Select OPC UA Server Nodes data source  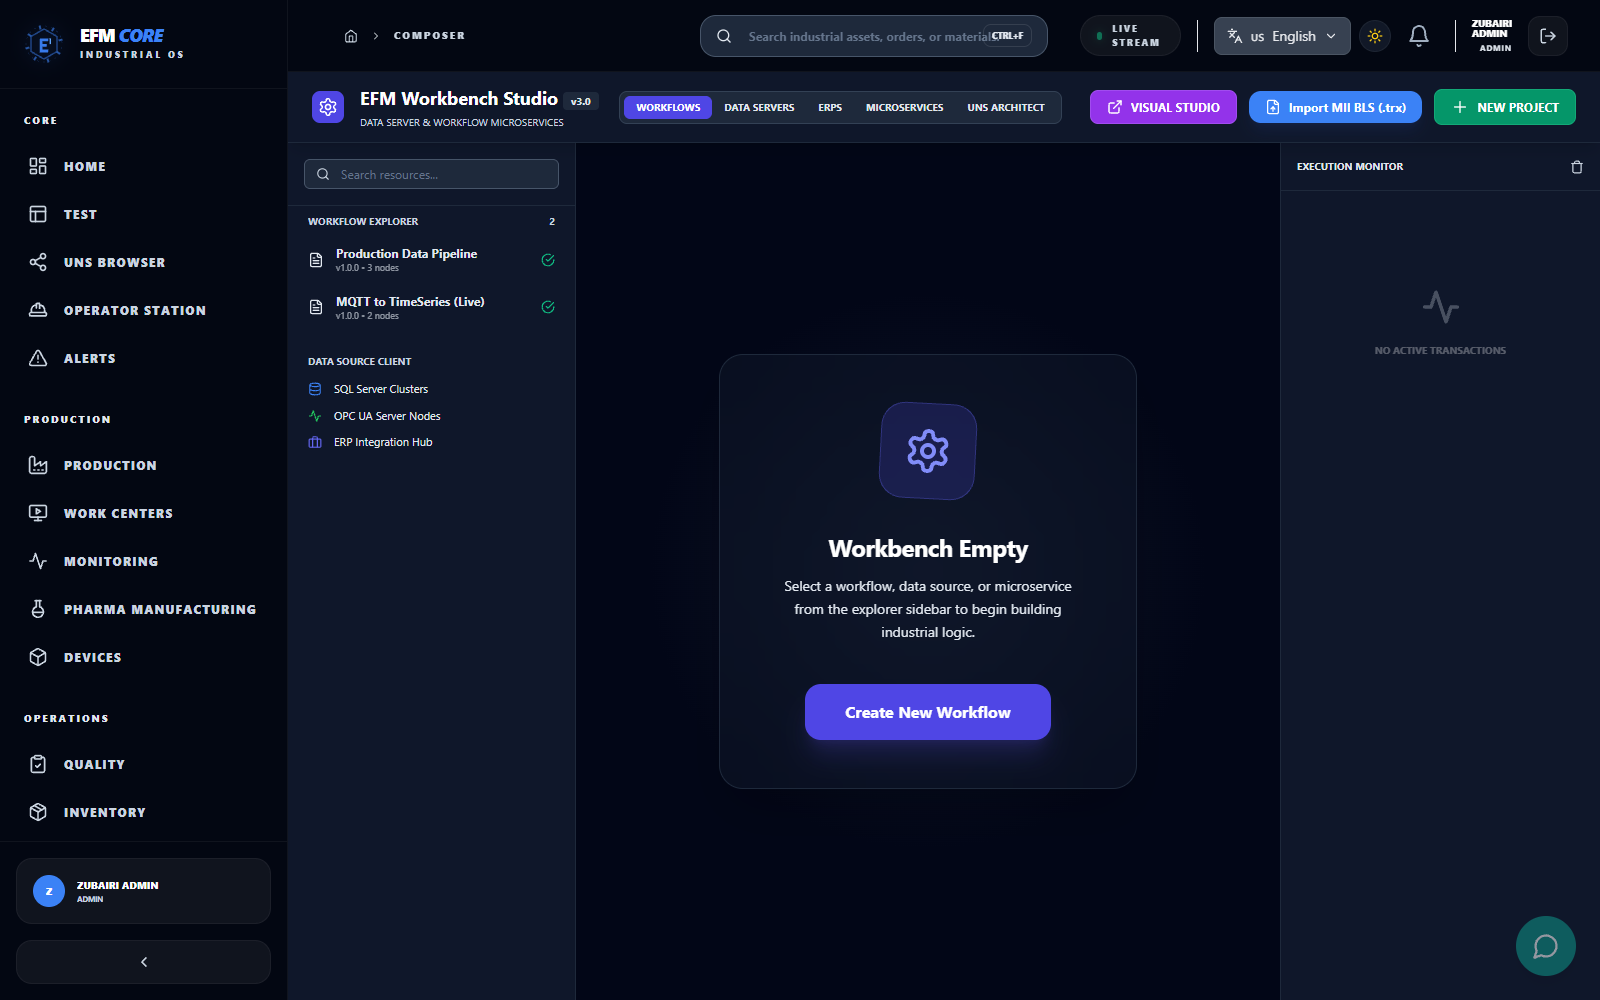387,416
